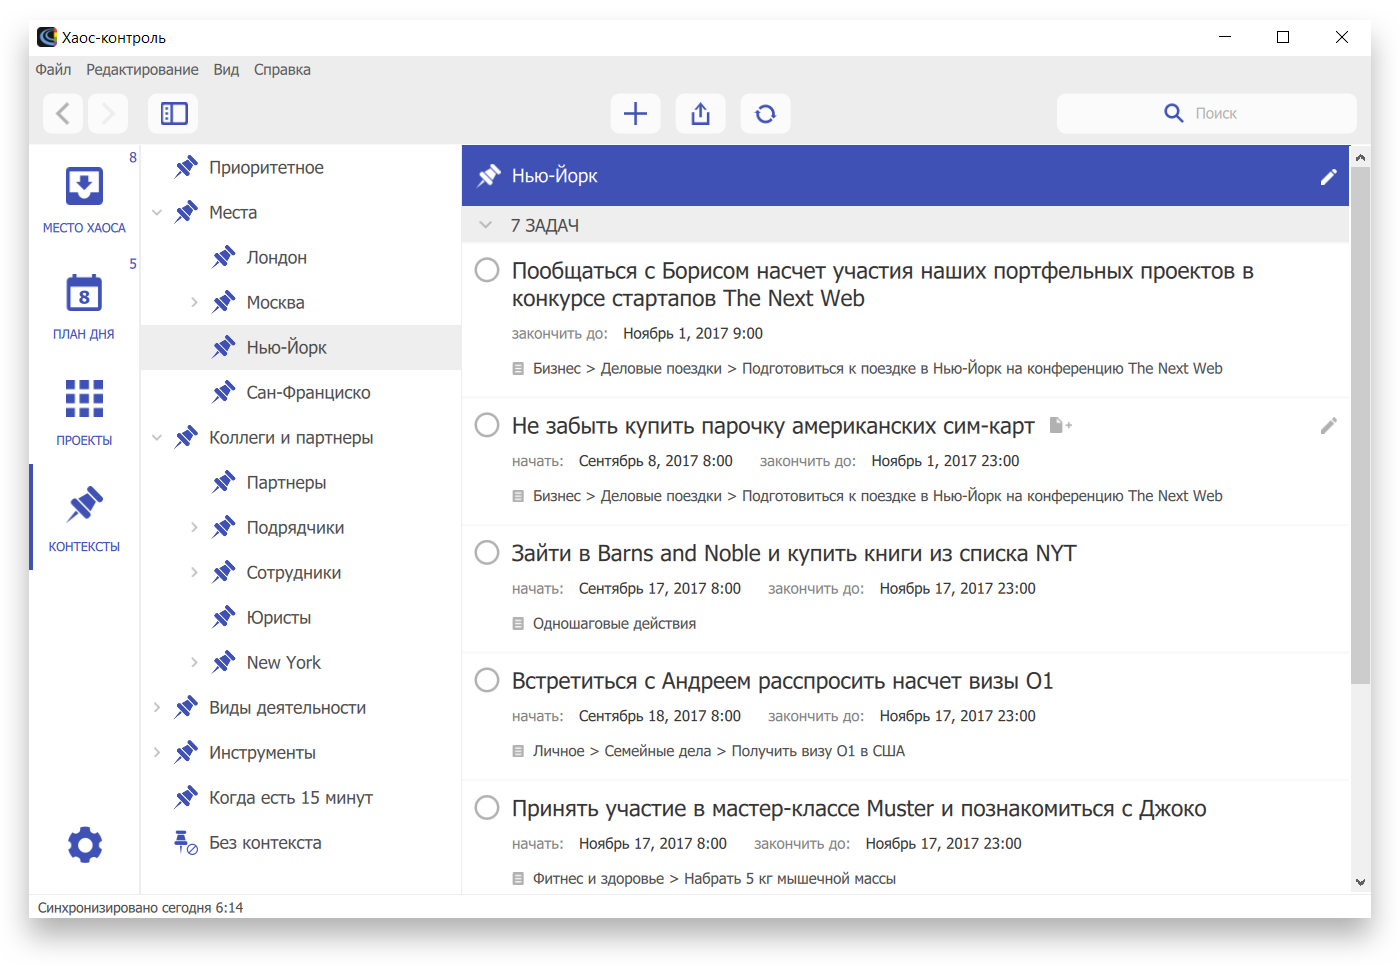The height and width of the screenshot is (970, 1400).
Task: Open the Место хаоса inbox section
Action: pyautogui.click(x=84, y=199)
